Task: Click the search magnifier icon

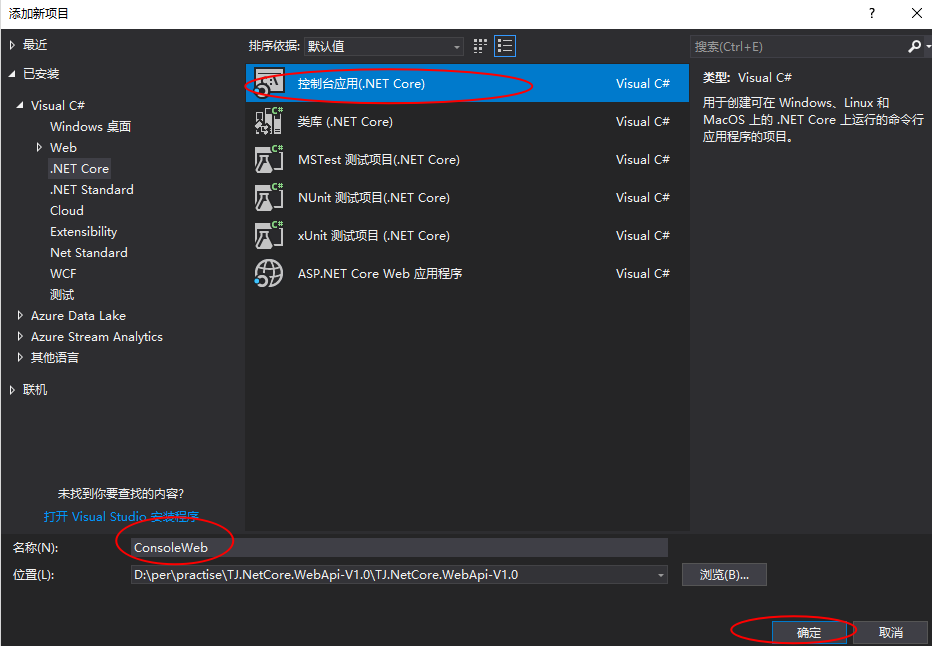Action: pos(915,46)
